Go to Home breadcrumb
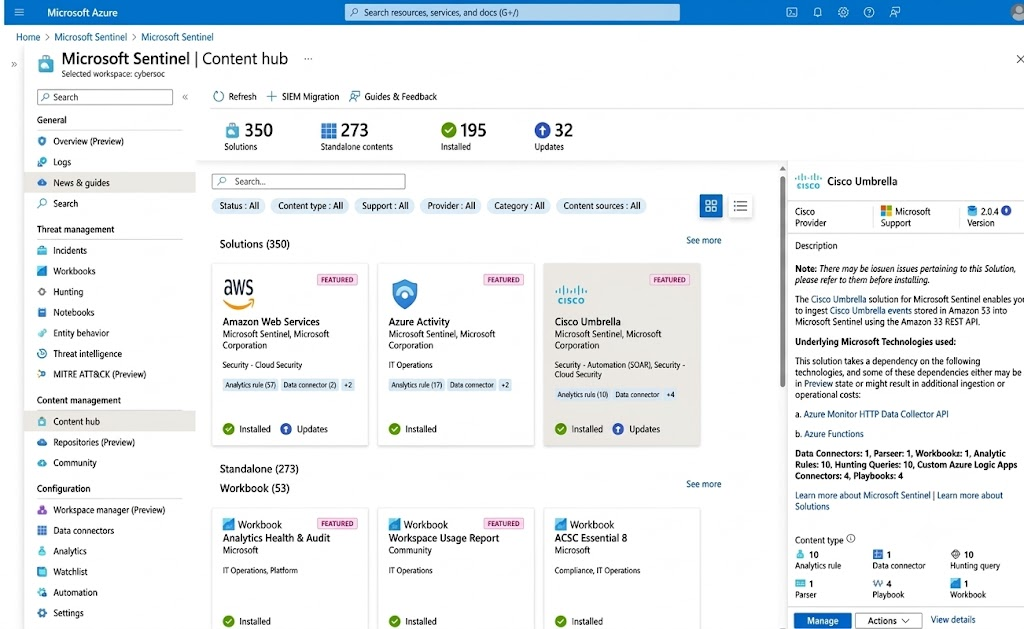The width and height of the screenshot is (1024, 629). [28, 37]
